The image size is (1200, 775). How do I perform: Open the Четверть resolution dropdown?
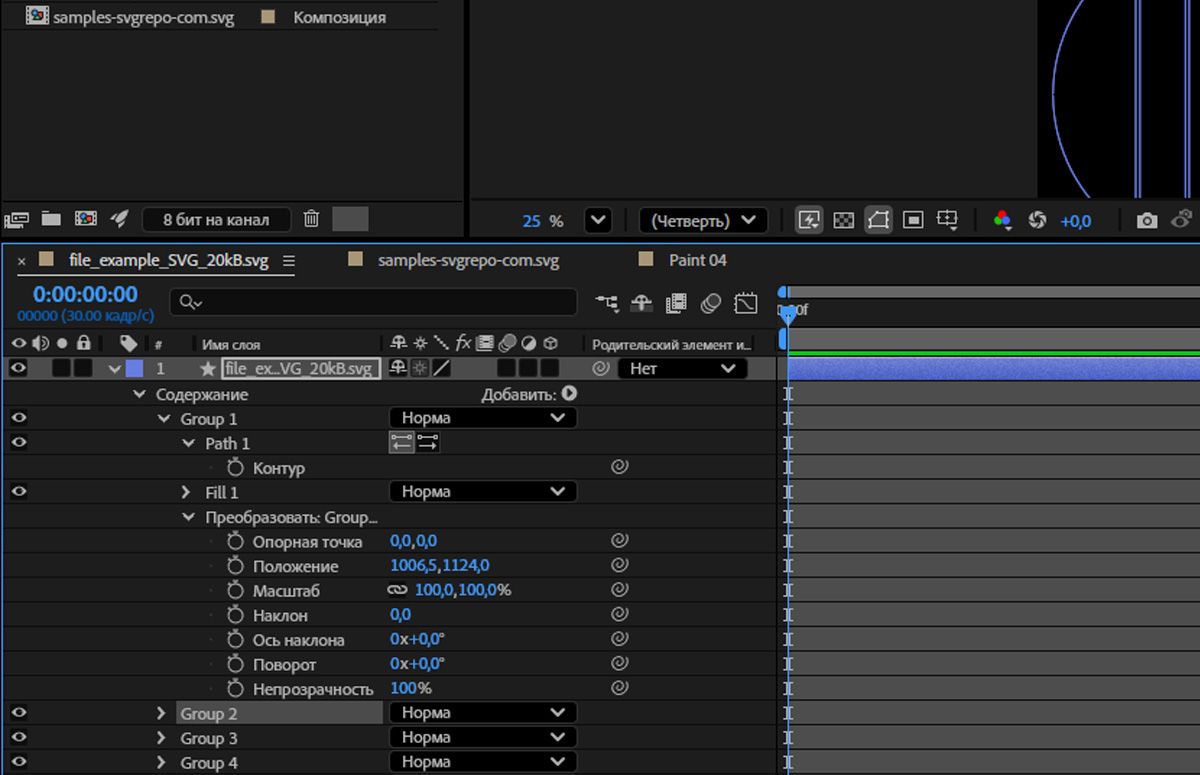[703, 220]
